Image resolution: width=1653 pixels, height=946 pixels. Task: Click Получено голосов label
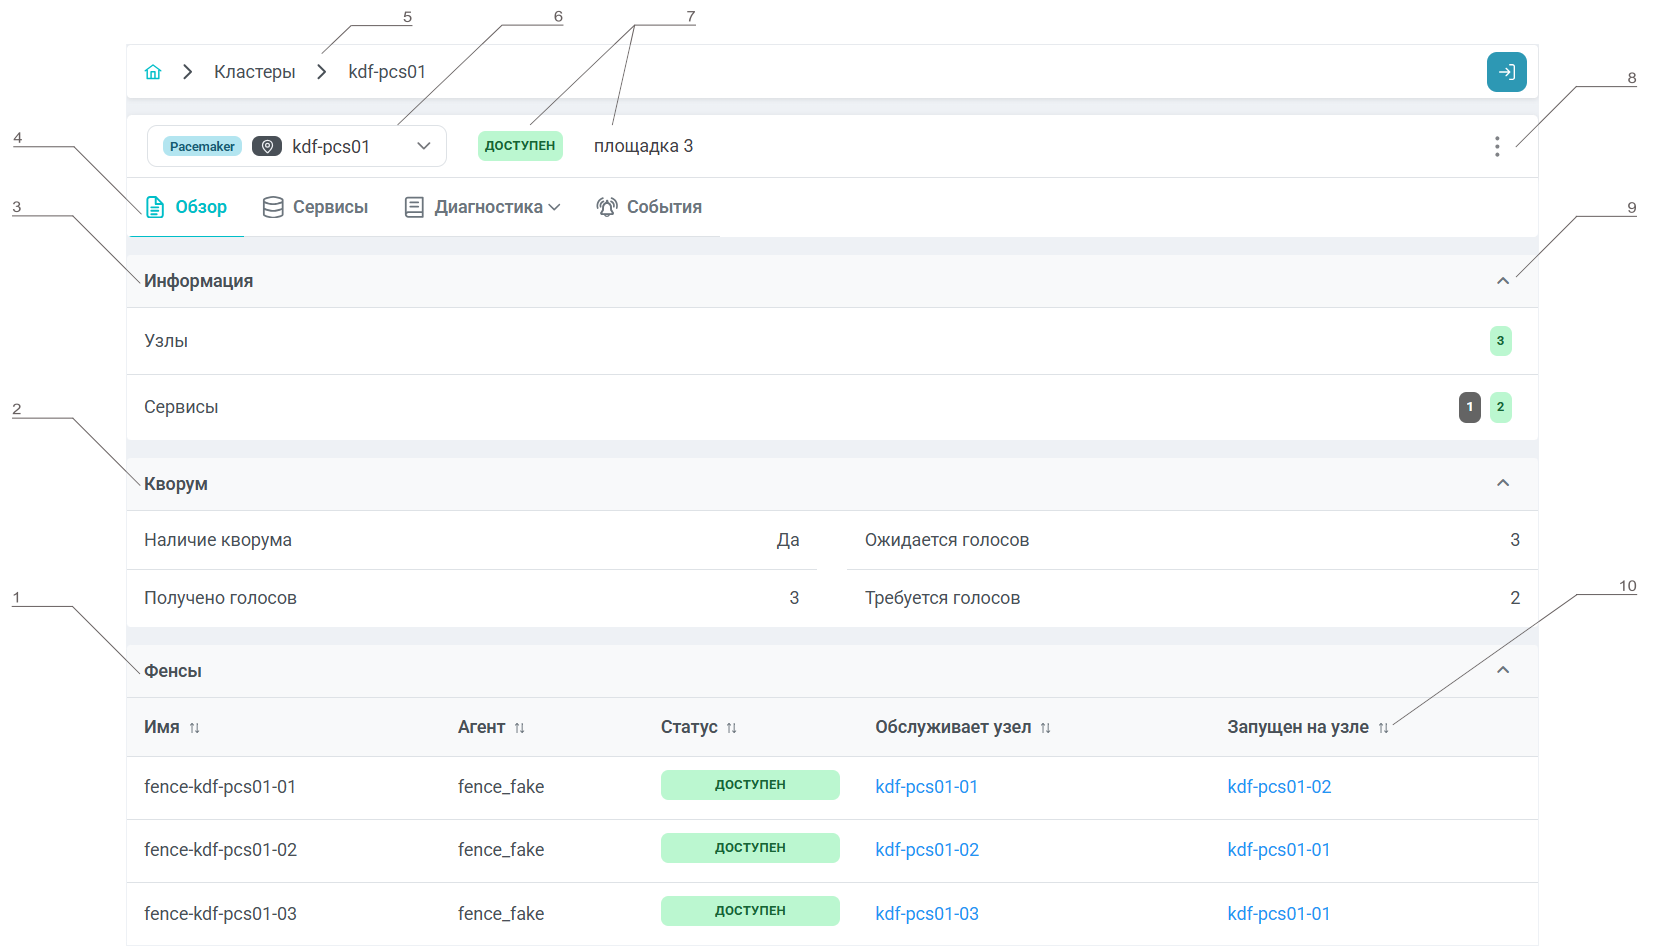220,598
